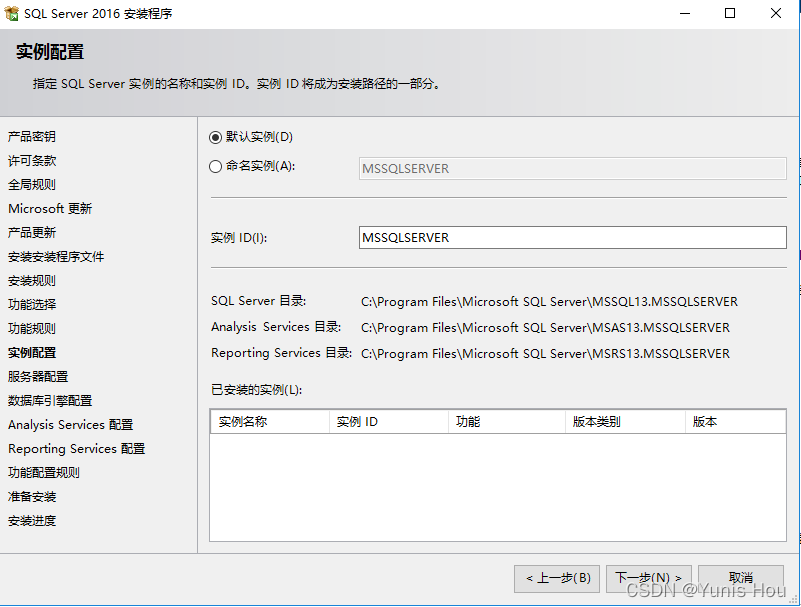Click the MSAS13.MSSQLSERVER directory path text
Viewport: 801px width, 607px height.
(545, 328)
